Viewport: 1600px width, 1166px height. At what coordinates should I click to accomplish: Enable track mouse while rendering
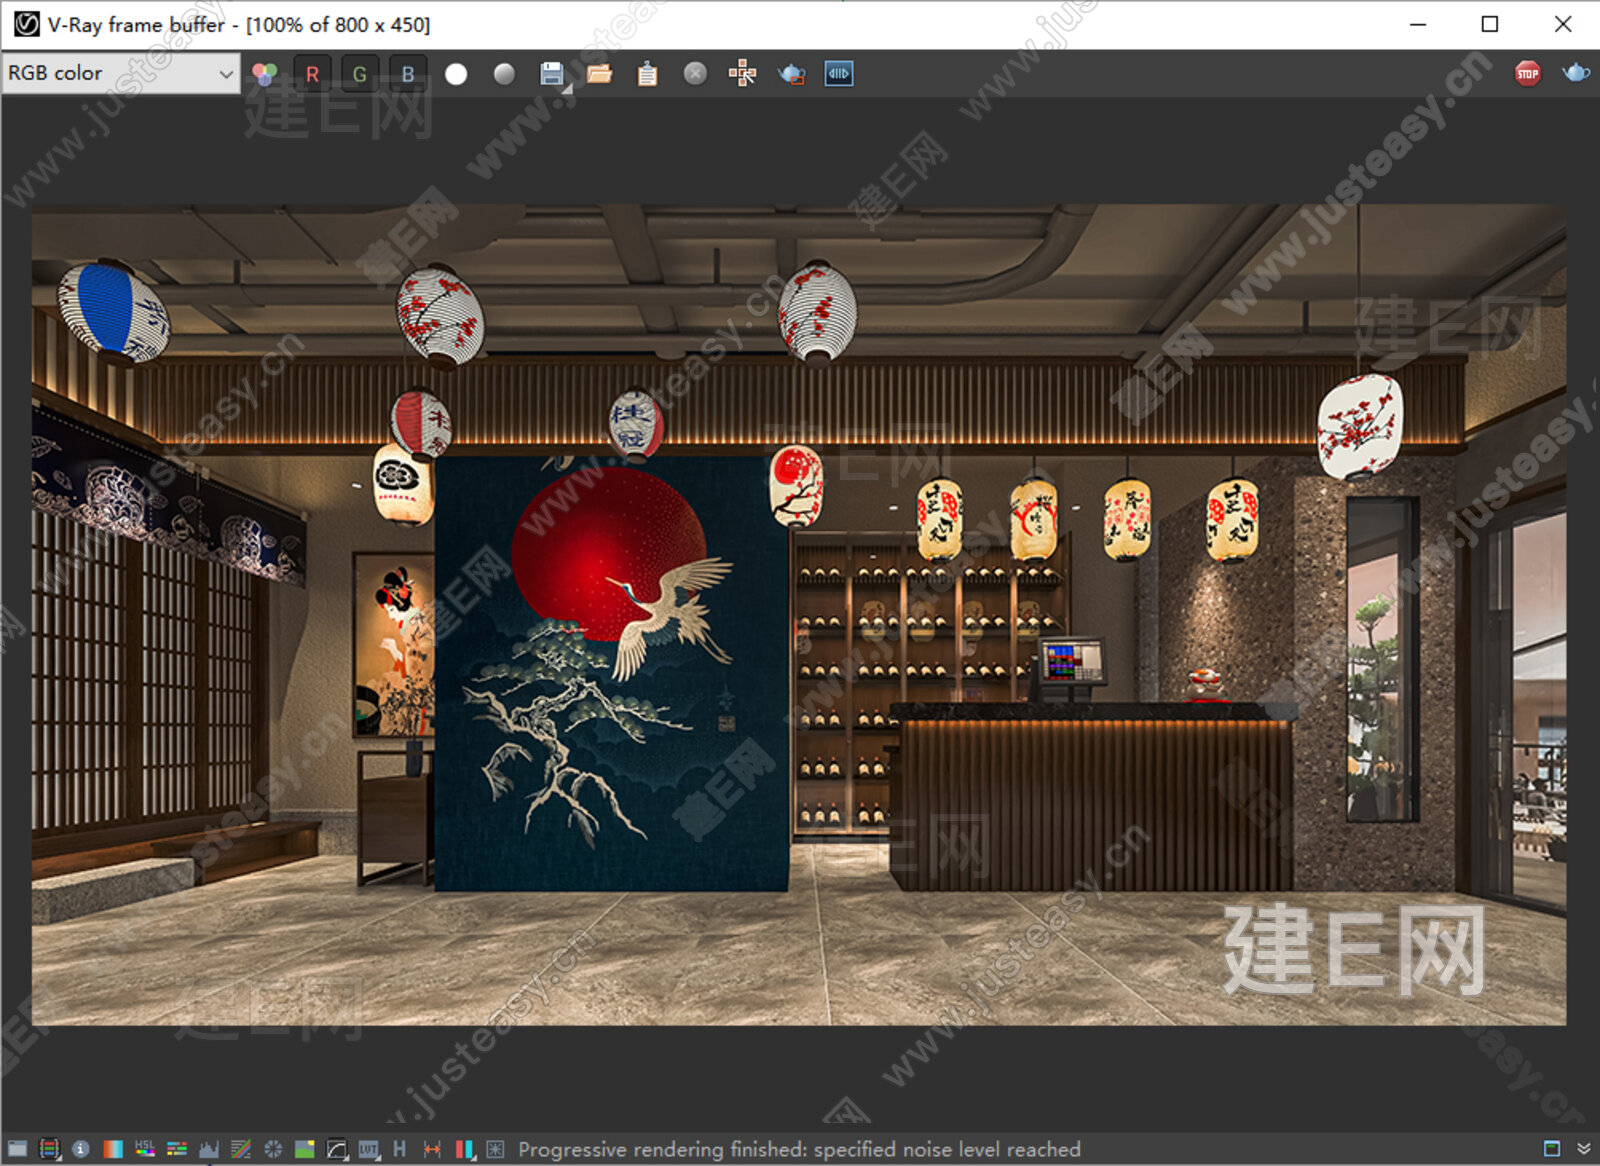click(x=743, y=74)
